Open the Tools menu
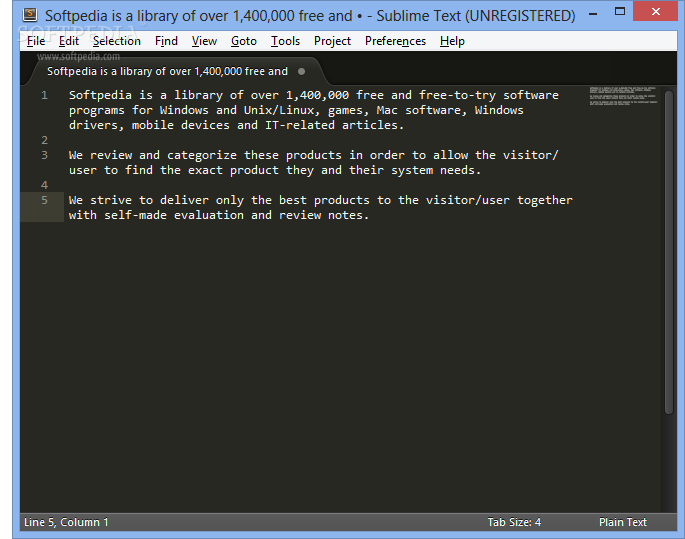This screenshot has height=539, width=685. click(x=285, y=41)
